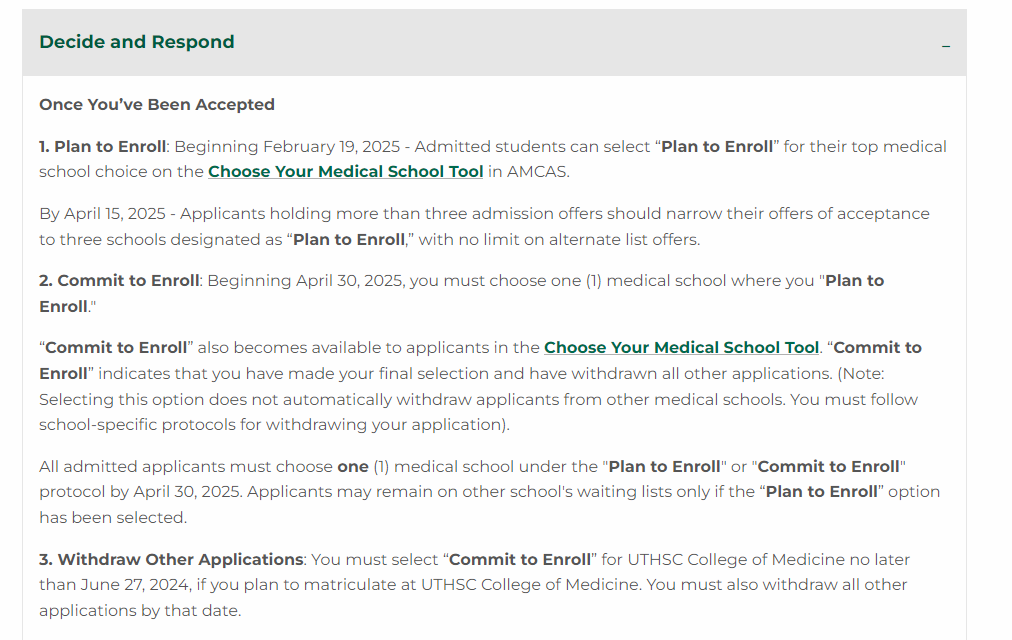Click "has been selected." text
The image size is (1012, 640).
click(113, 518)
